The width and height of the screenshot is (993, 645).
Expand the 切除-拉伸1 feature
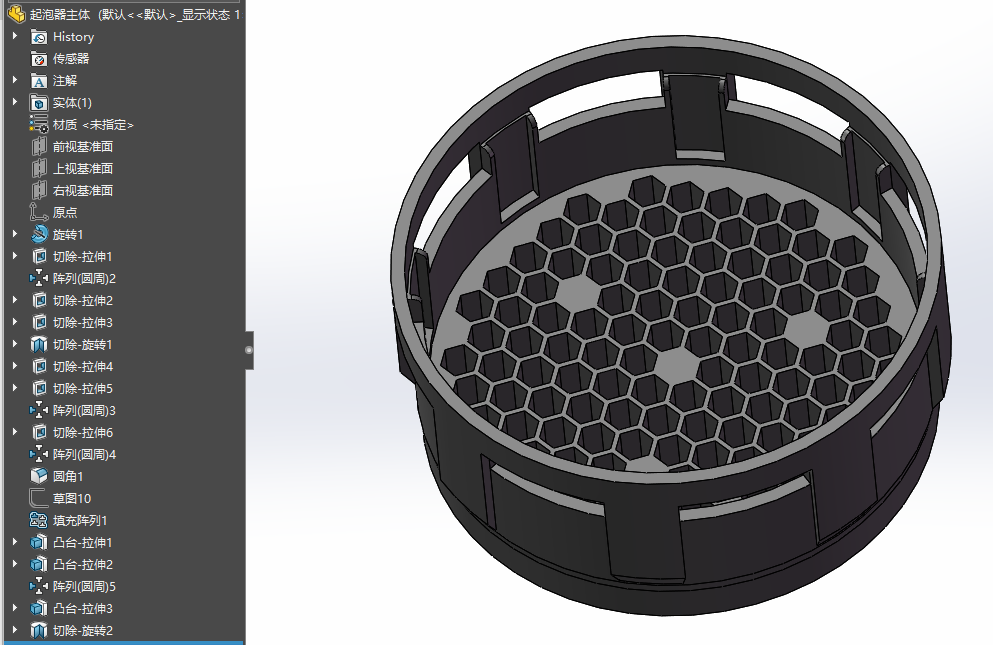tap(15, 256)
